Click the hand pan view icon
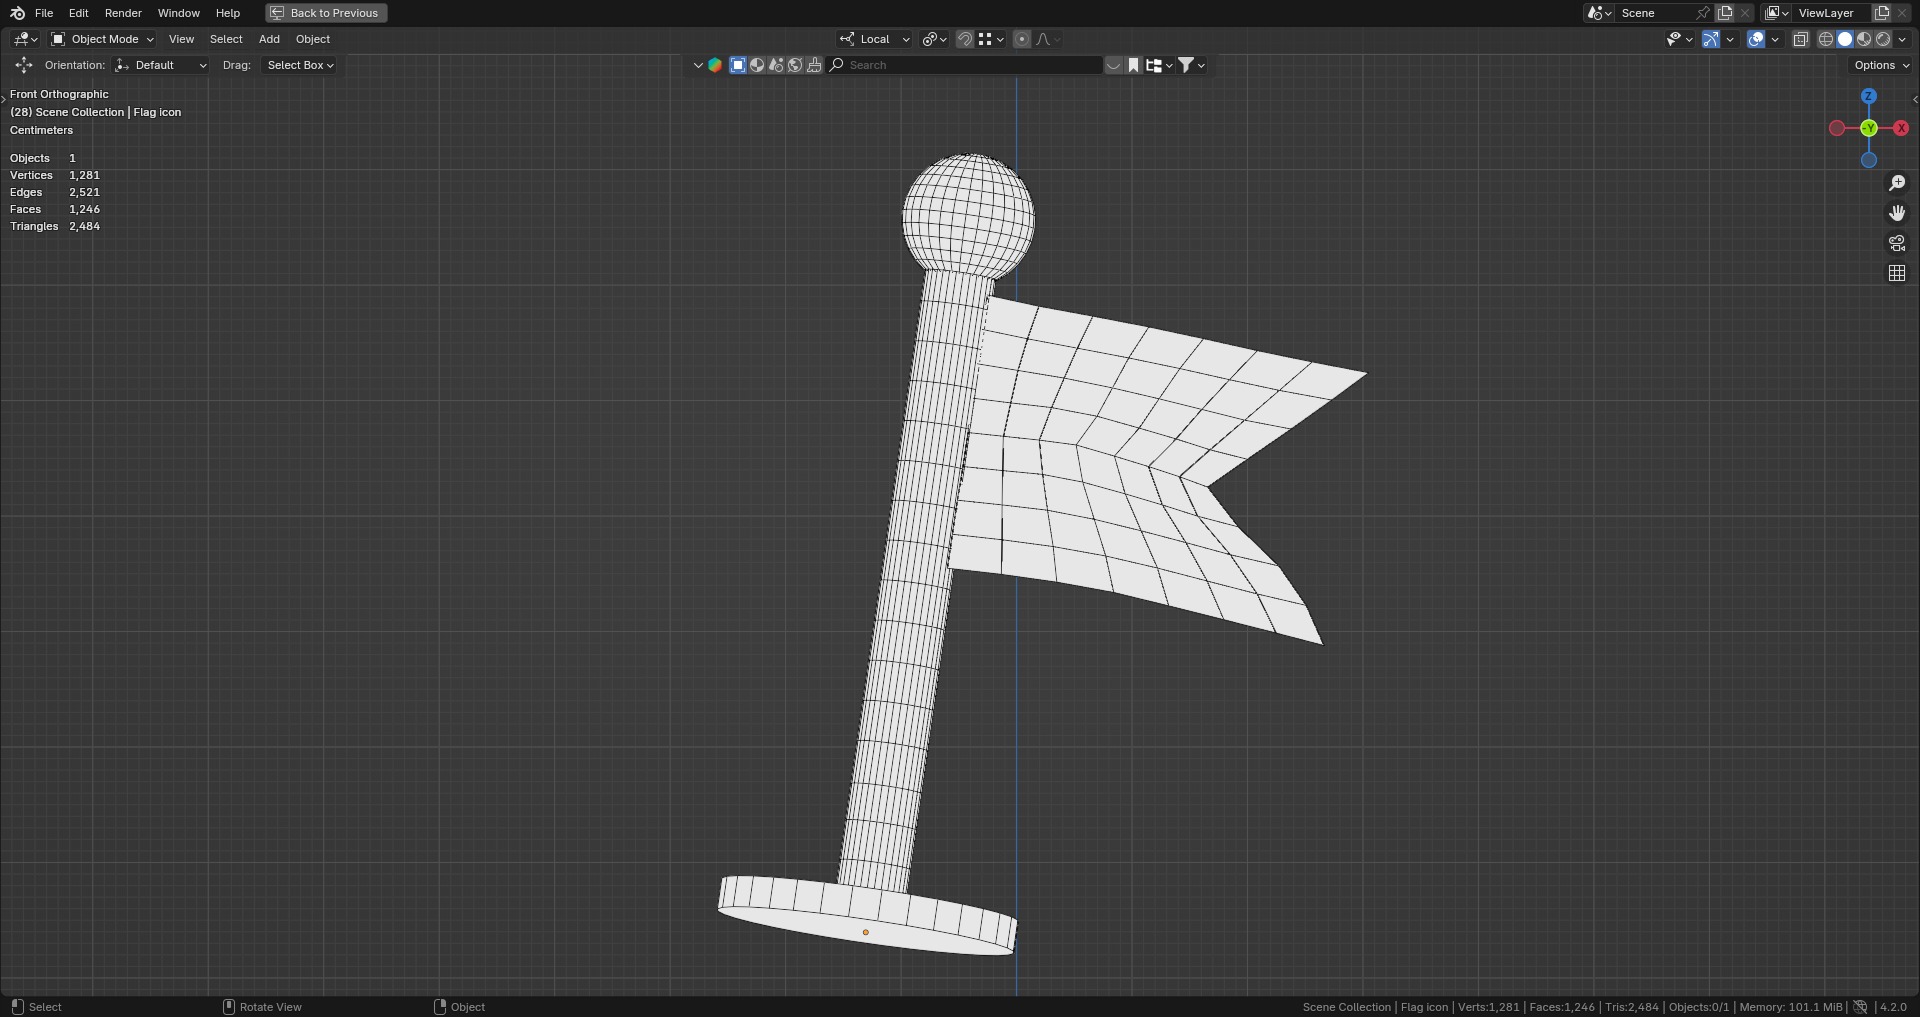 (x=1897, y=213)
